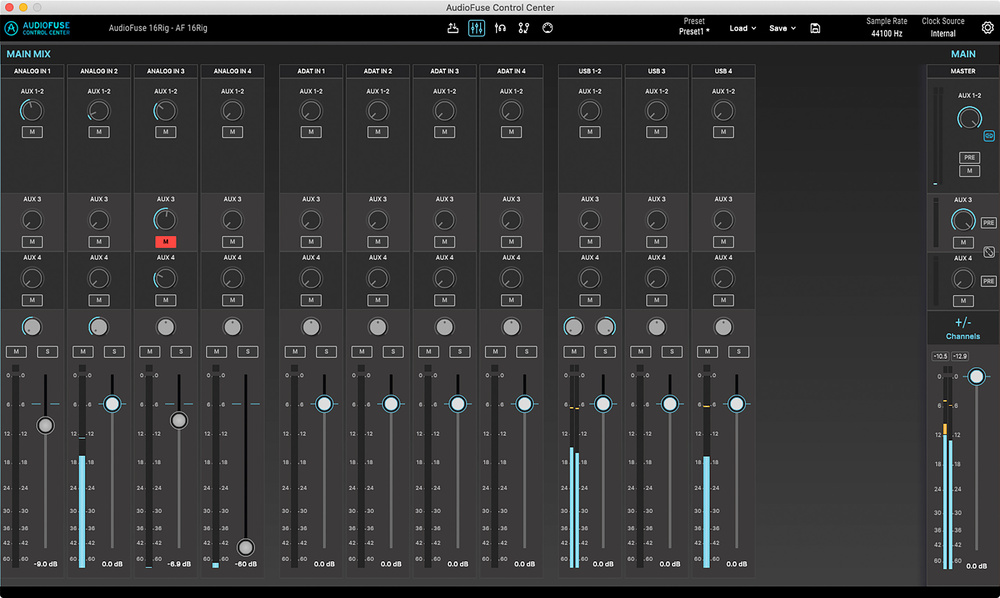Open settings with the gear icon

coord(987,28)
